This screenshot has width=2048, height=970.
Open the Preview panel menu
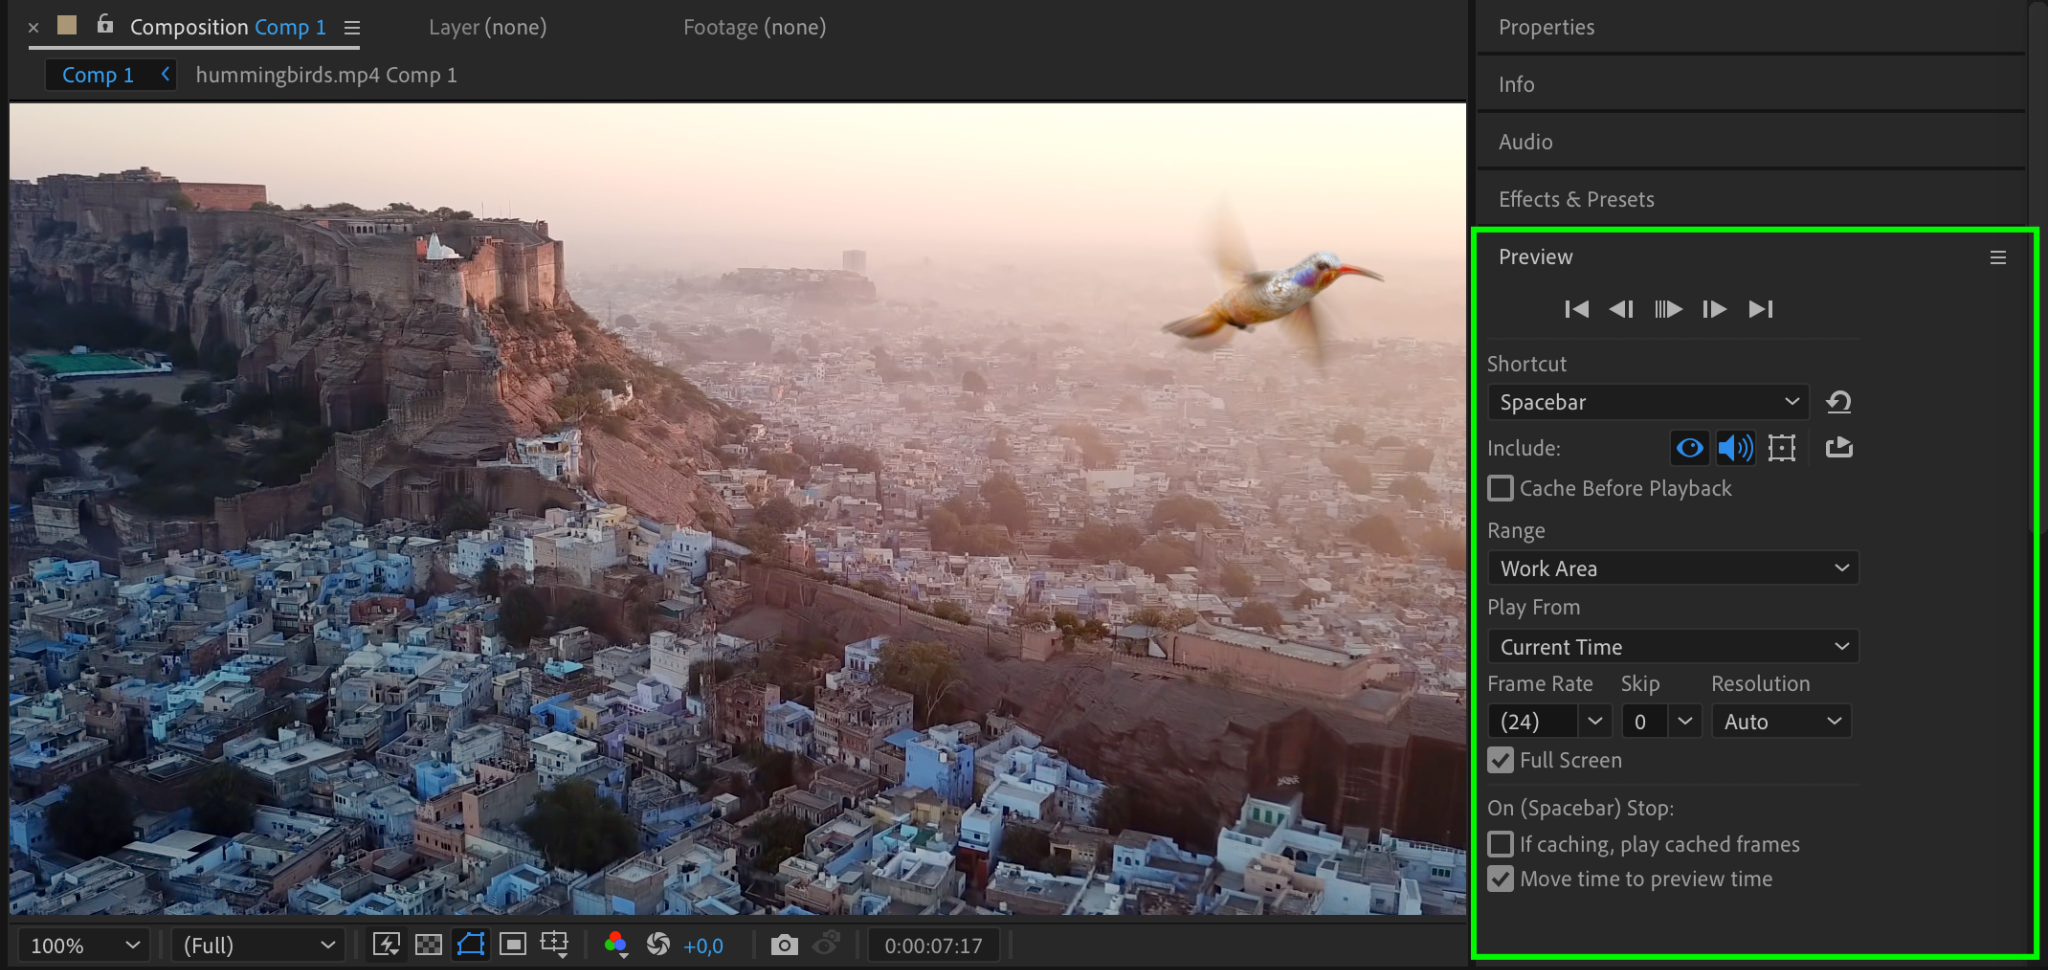1998,258
